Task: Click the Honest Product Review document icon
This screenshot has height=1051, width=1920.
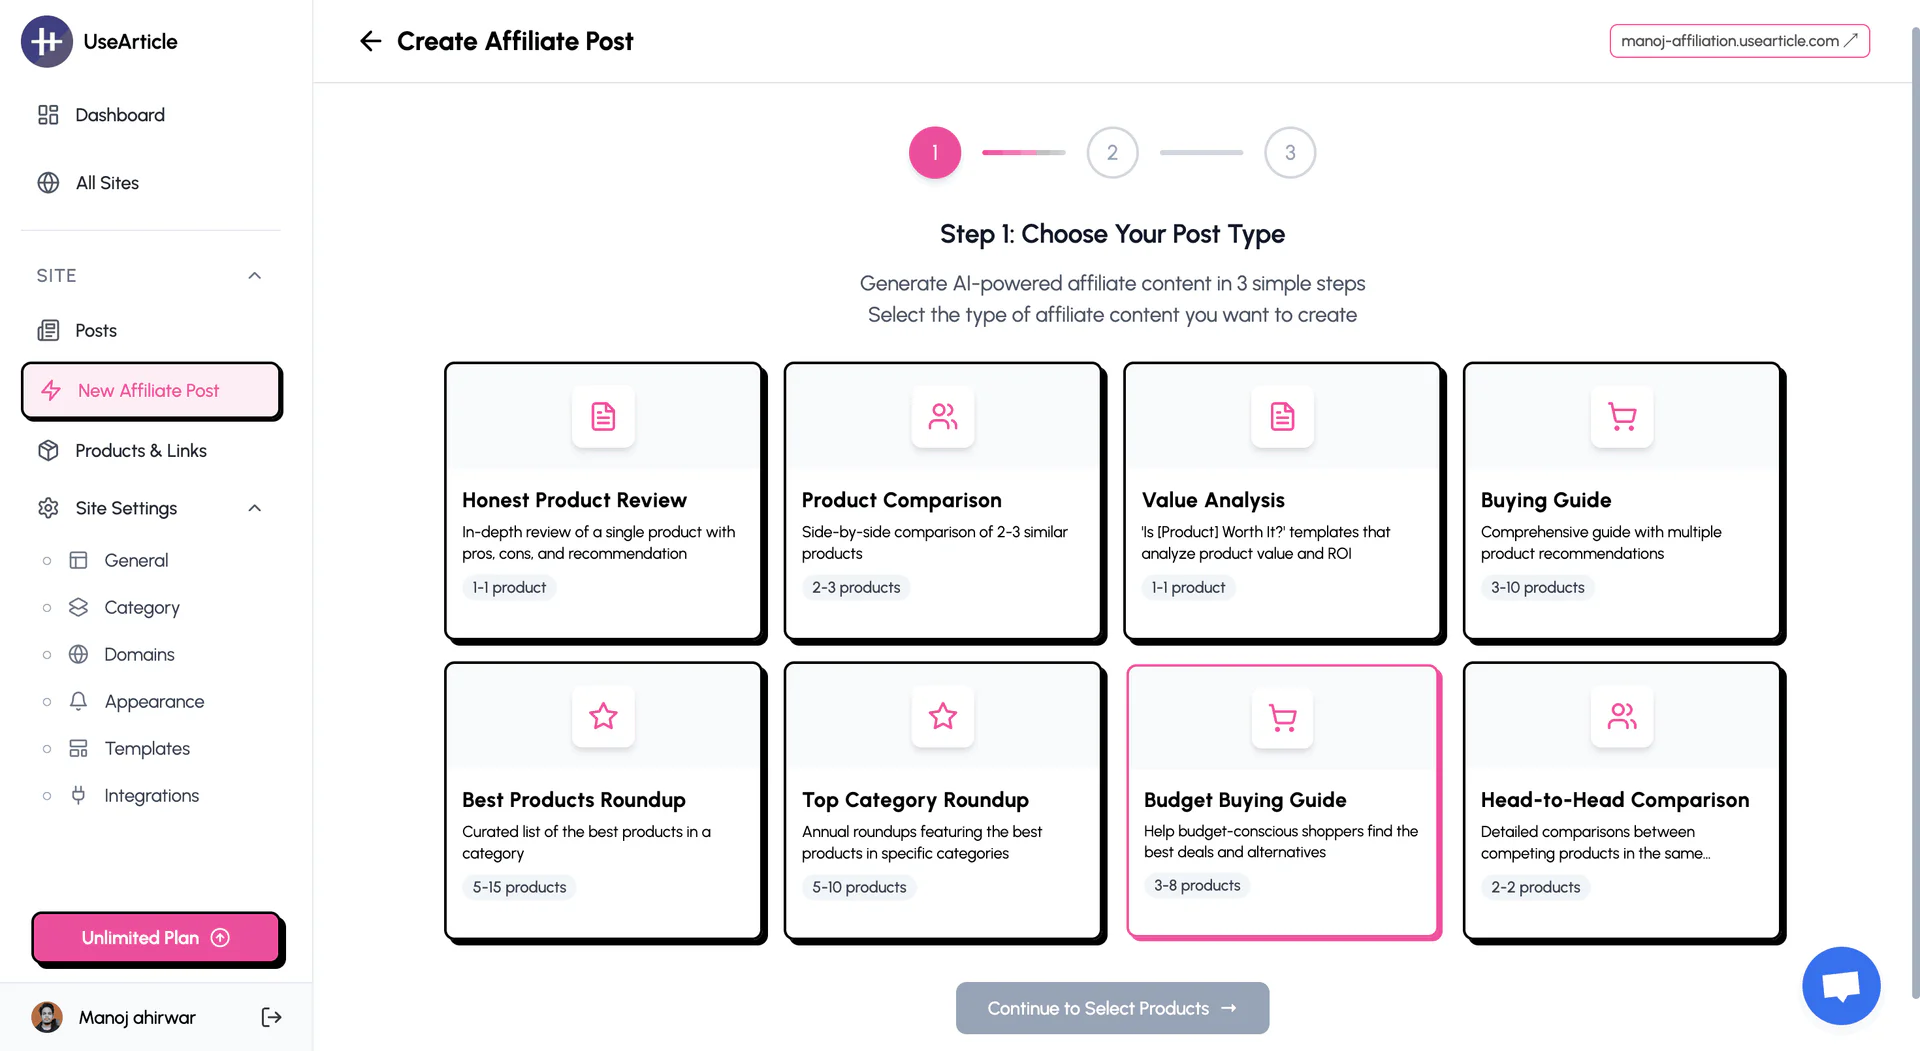Action: coord(603,416)
